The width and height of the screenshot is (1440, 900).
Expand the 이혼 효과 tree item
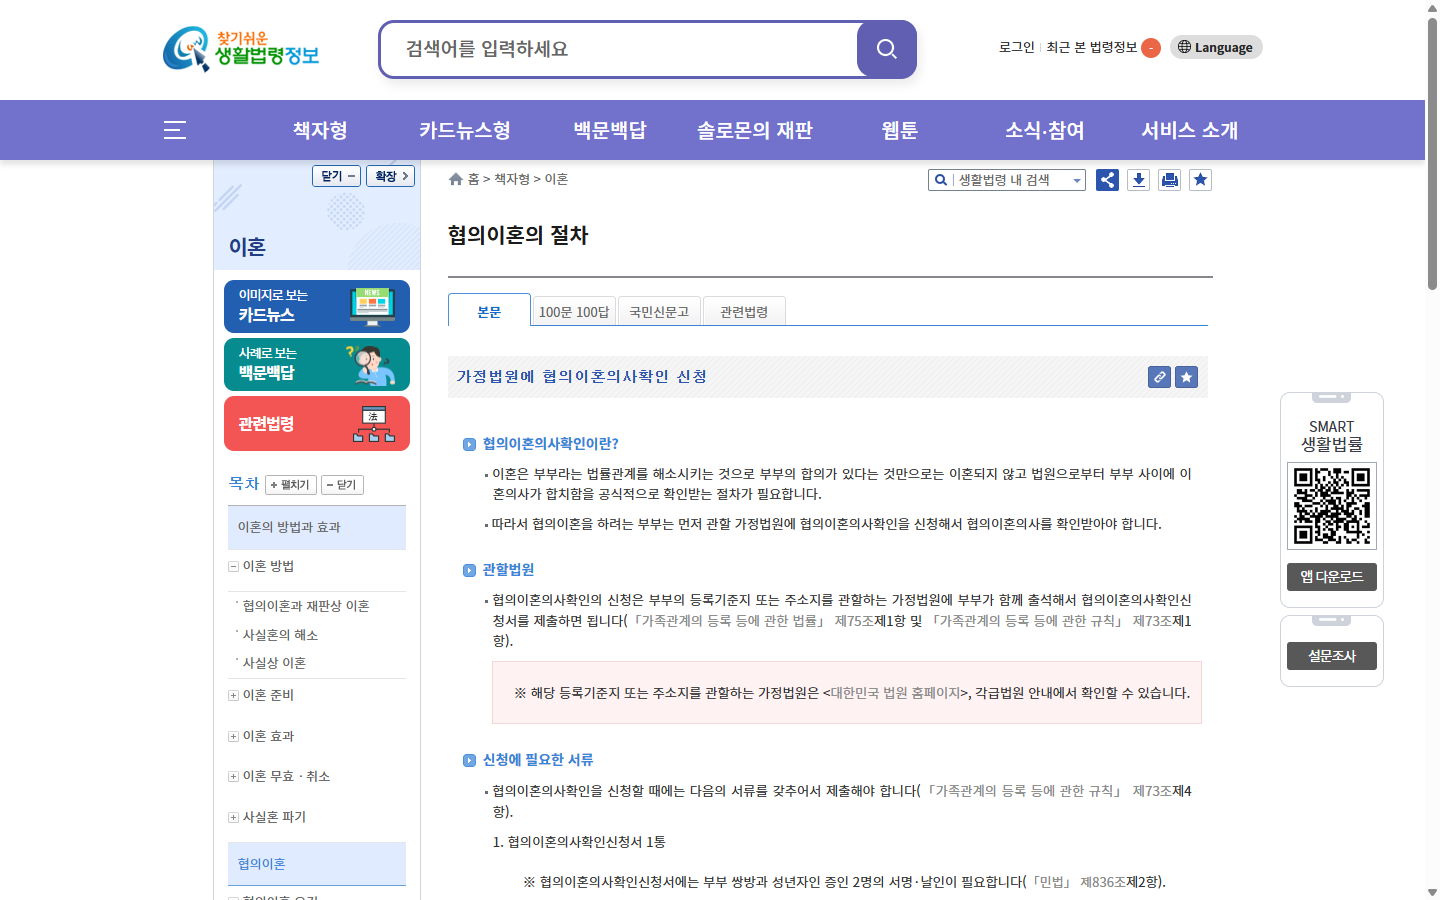(x=233, y=736)
